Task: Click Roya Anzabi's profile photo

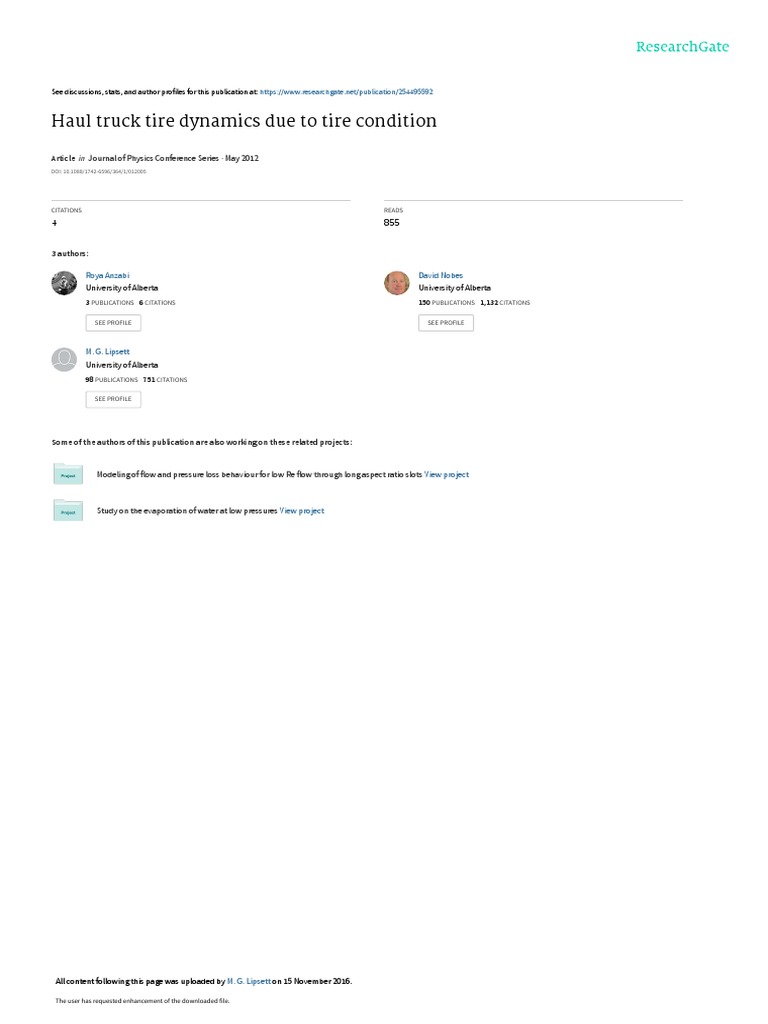Action: 64,283
